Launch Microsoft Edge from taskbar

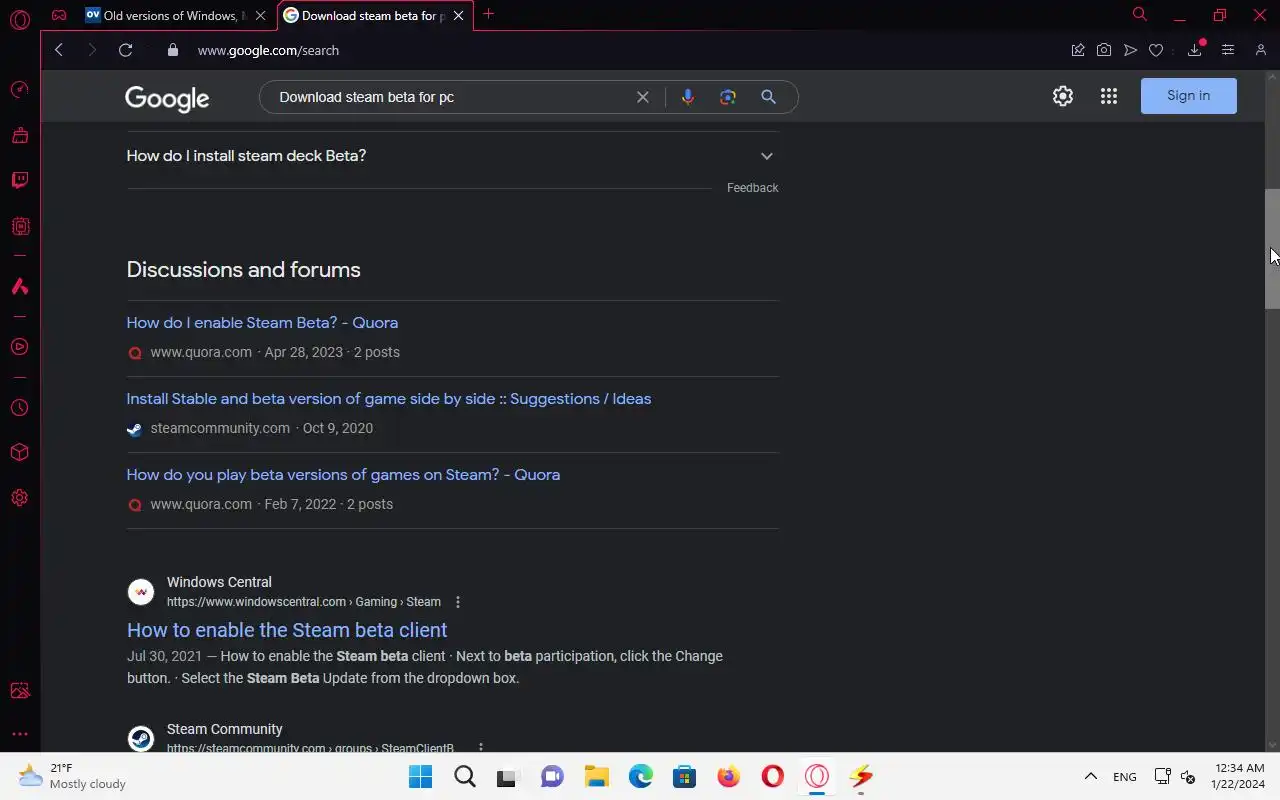[x=641, y=776]
